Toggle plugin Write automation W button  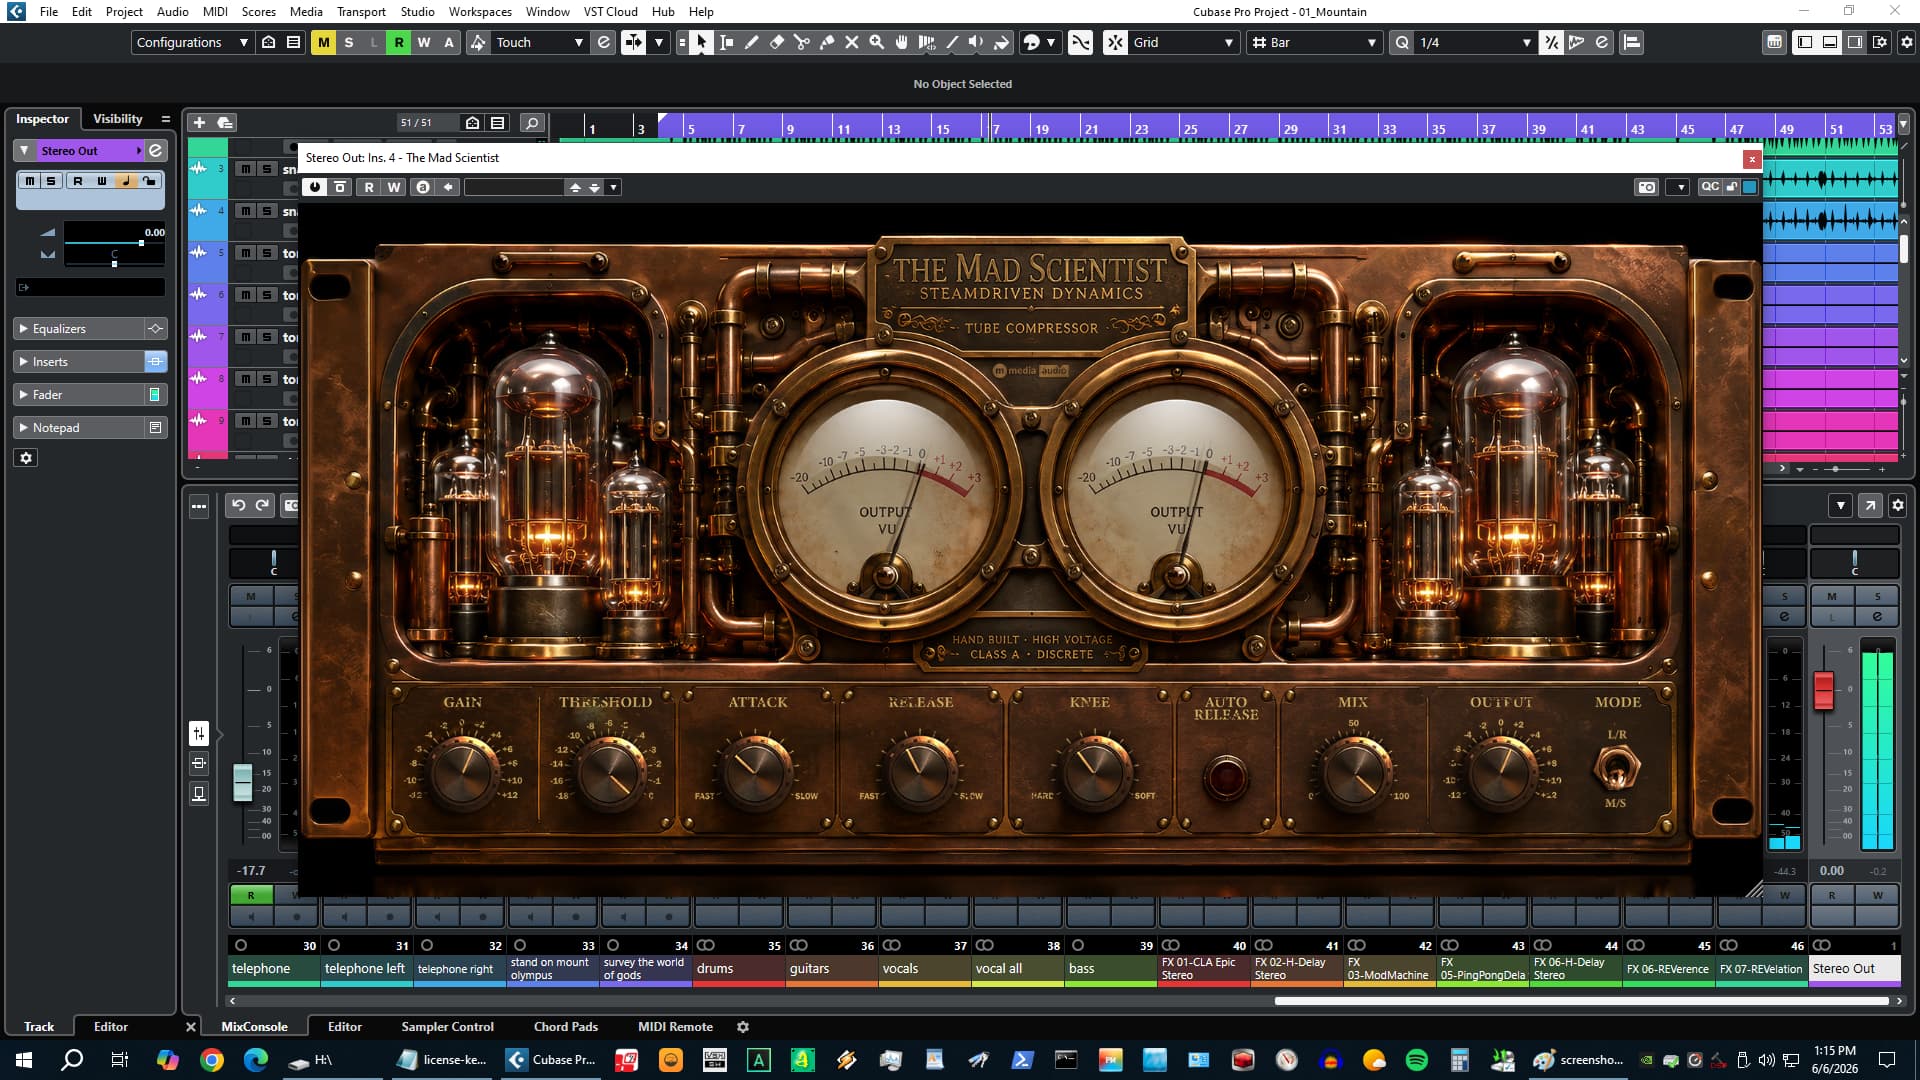(x=394, y=187)
